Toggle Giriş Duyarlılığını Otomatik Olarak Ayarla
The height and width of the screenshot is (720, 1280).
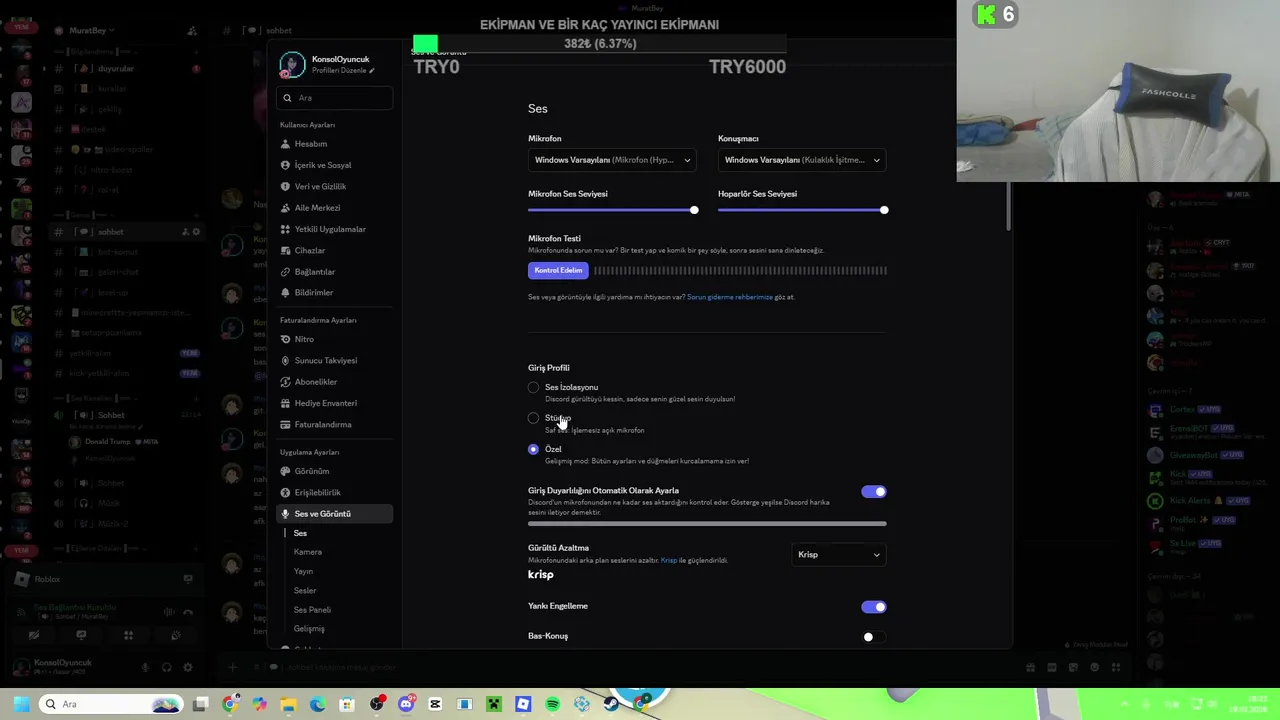(x=873, y=492)
